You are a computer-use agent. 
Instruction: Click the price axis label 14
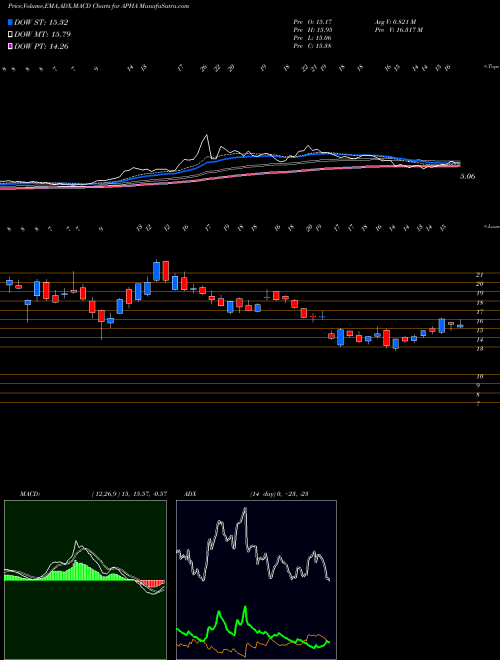click(x=479, y=340)
